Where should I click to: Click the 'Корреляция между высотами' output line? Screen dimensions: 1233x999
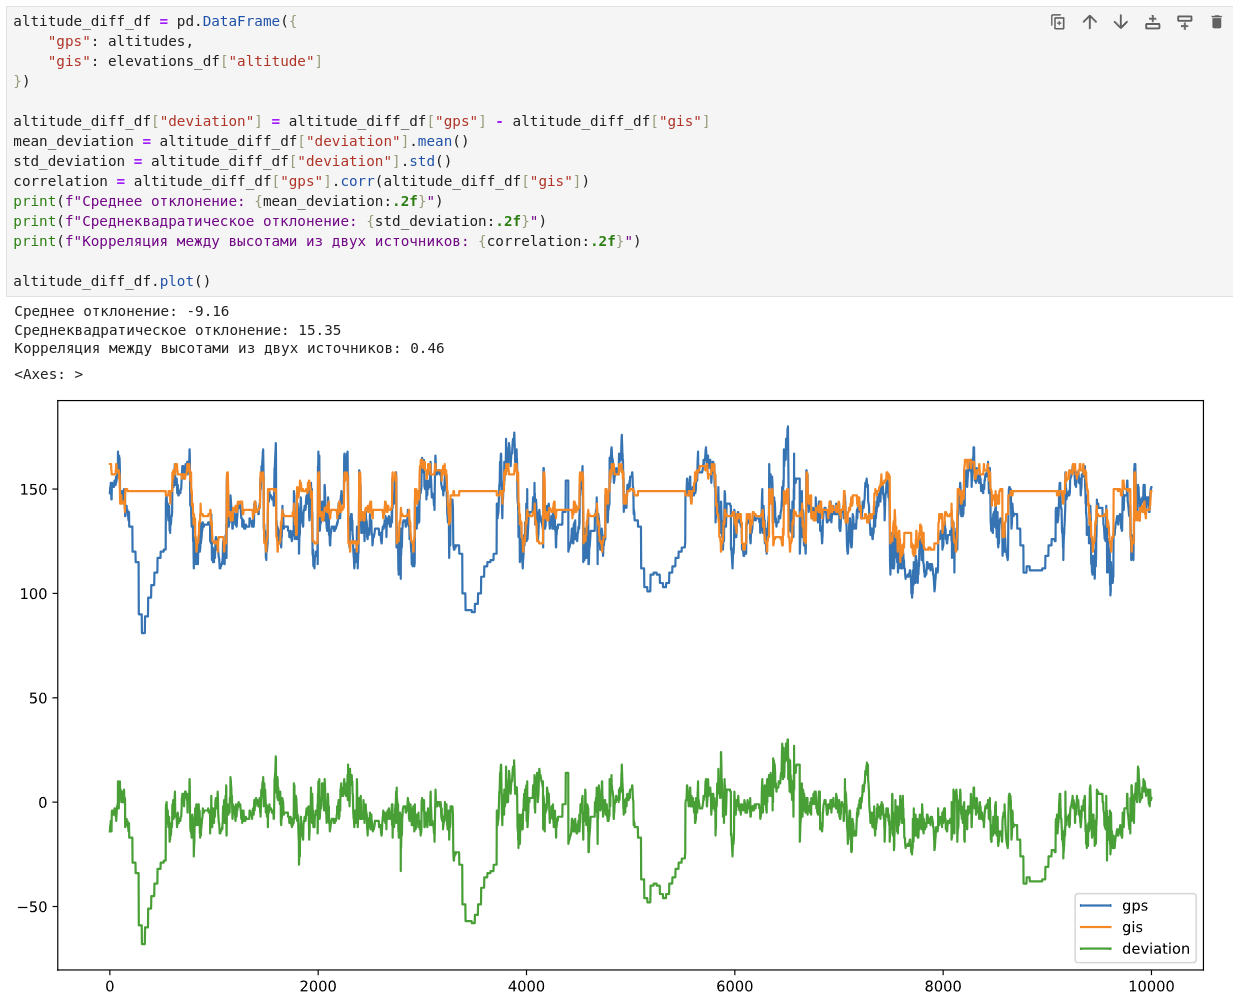point(229,348)
